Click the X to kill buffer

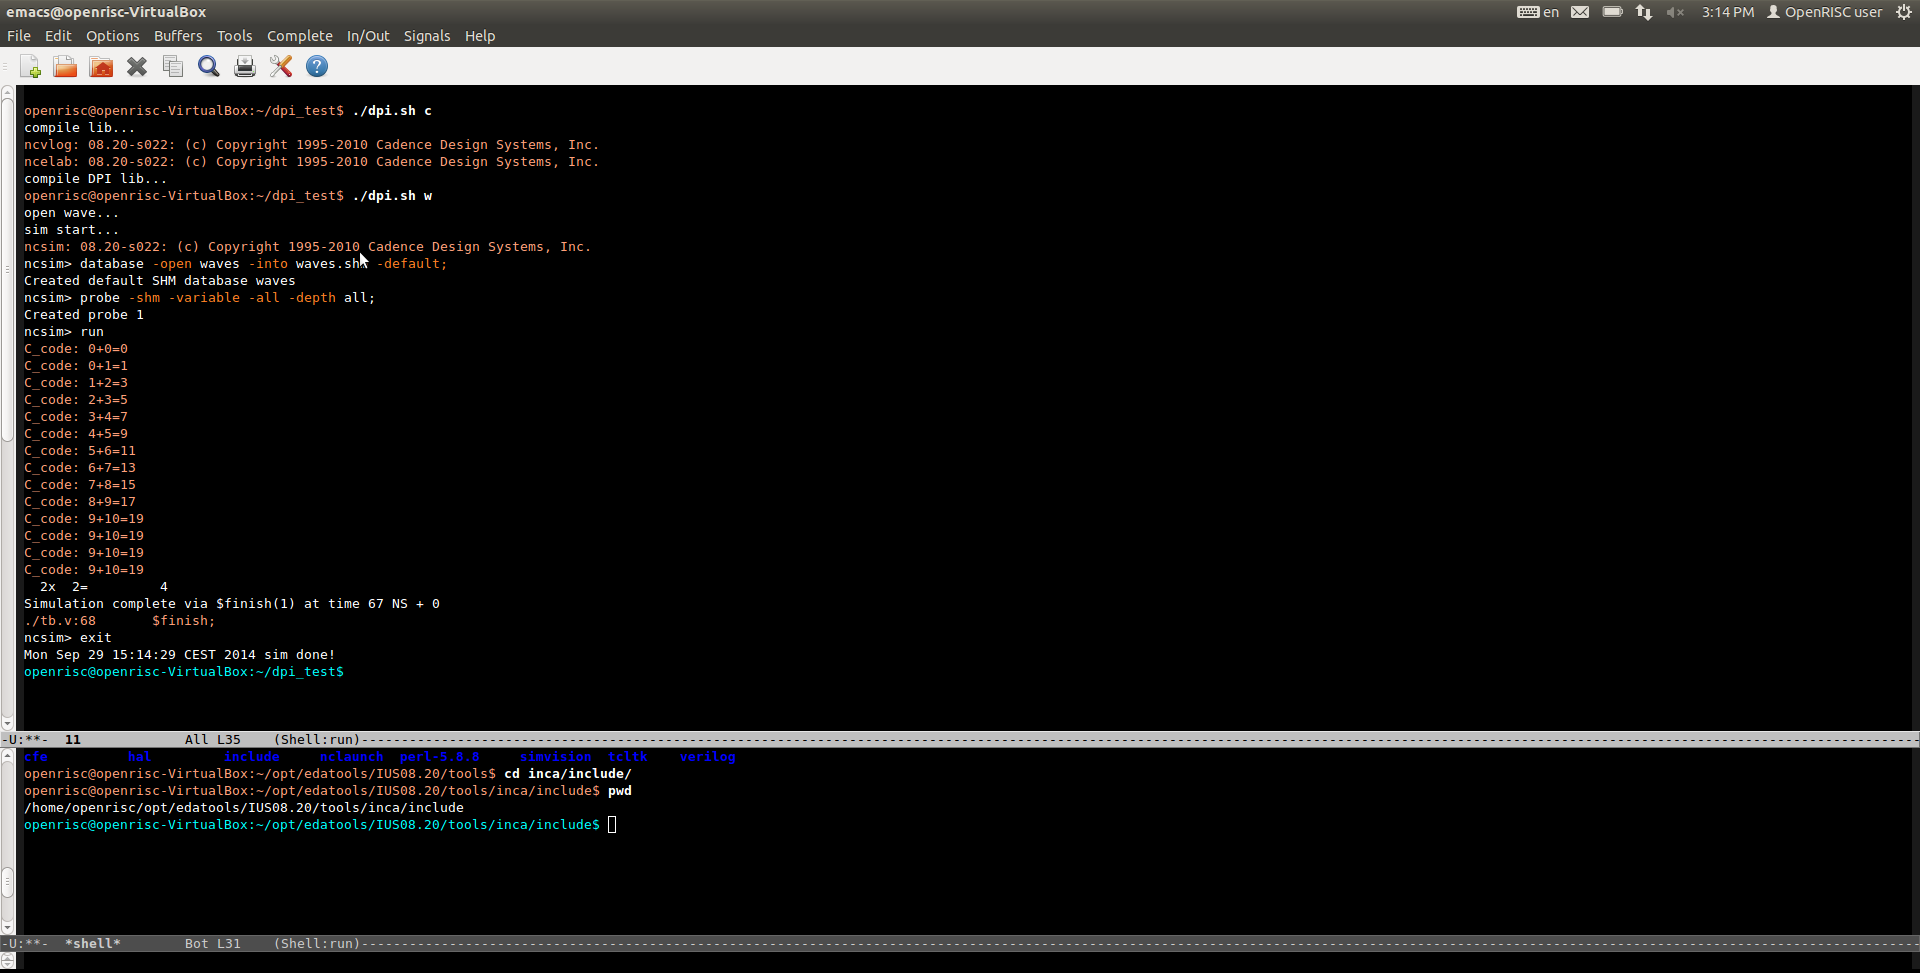(x=137, y=67)
